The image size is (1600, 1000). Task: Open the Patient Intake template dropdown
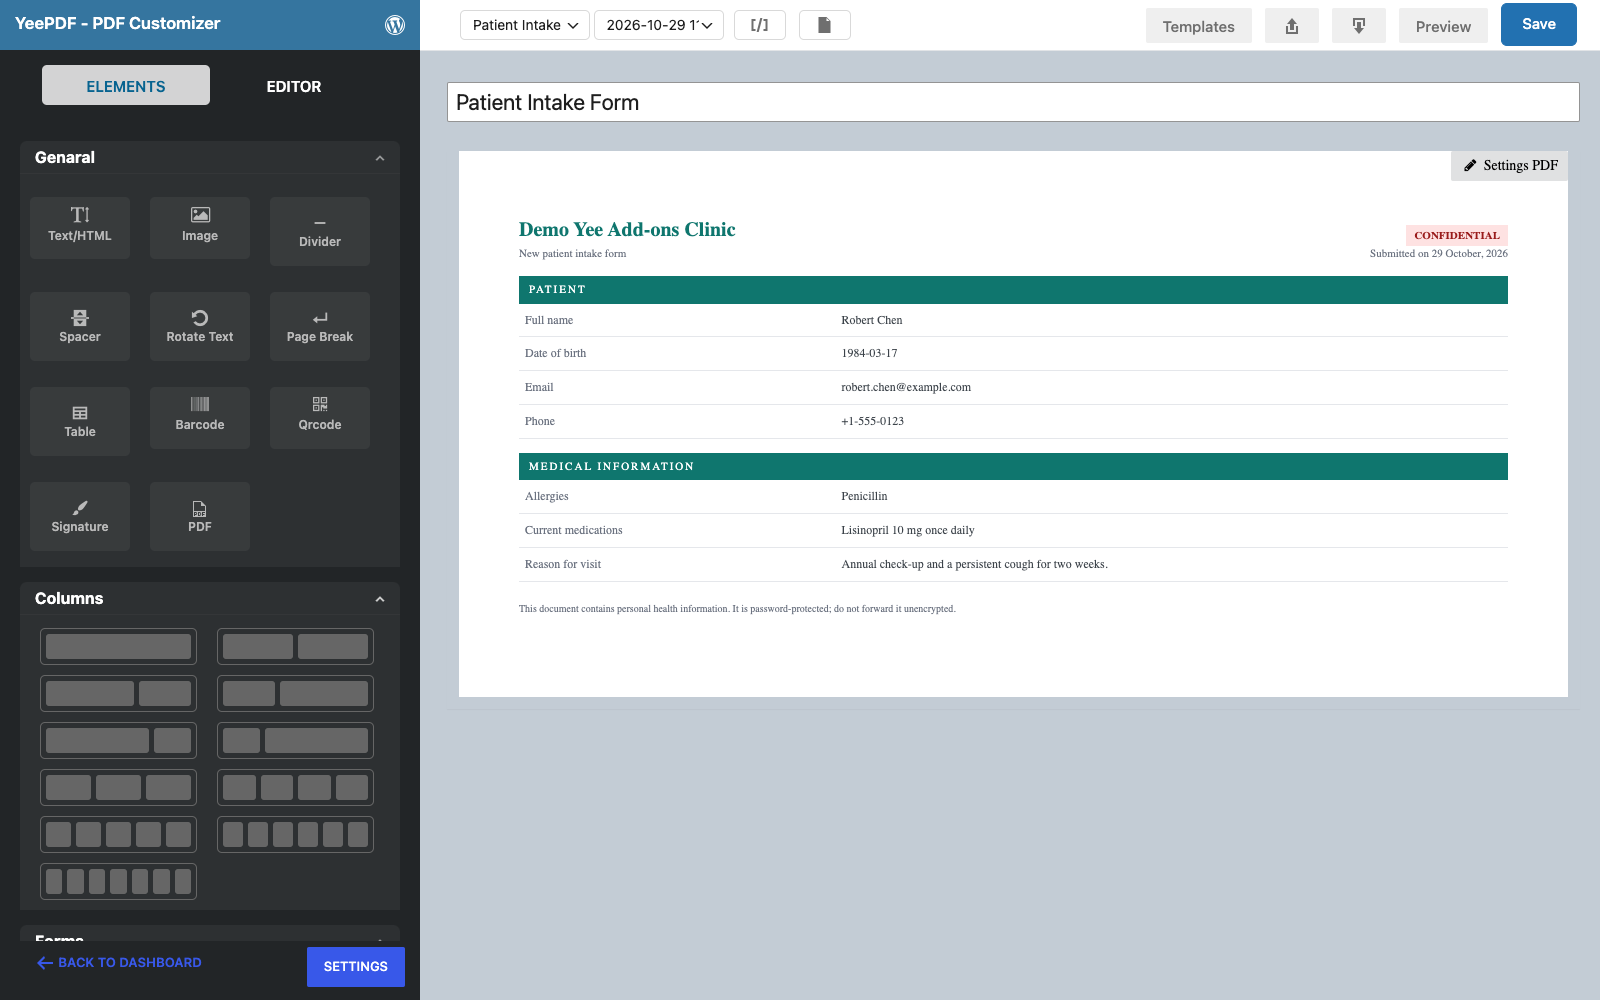(x=525, y=25)
